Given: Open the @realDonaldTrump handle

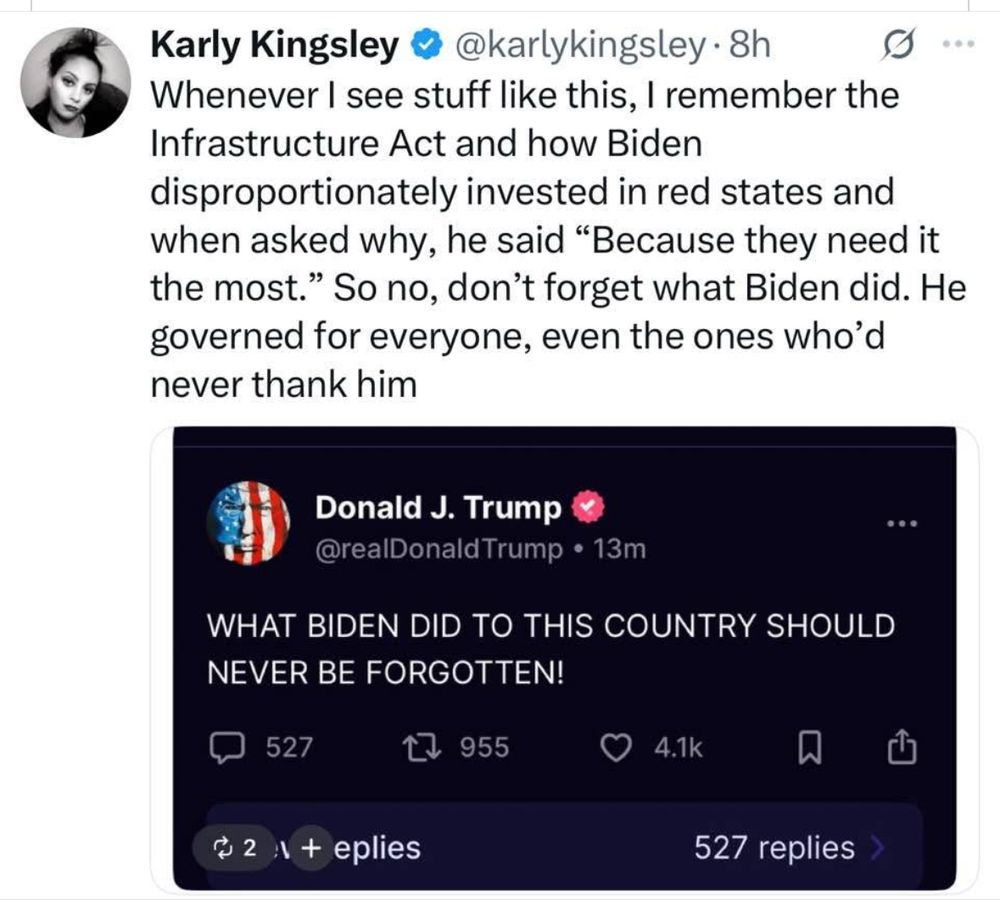Looking at the screenshot, I should [439, 548].
